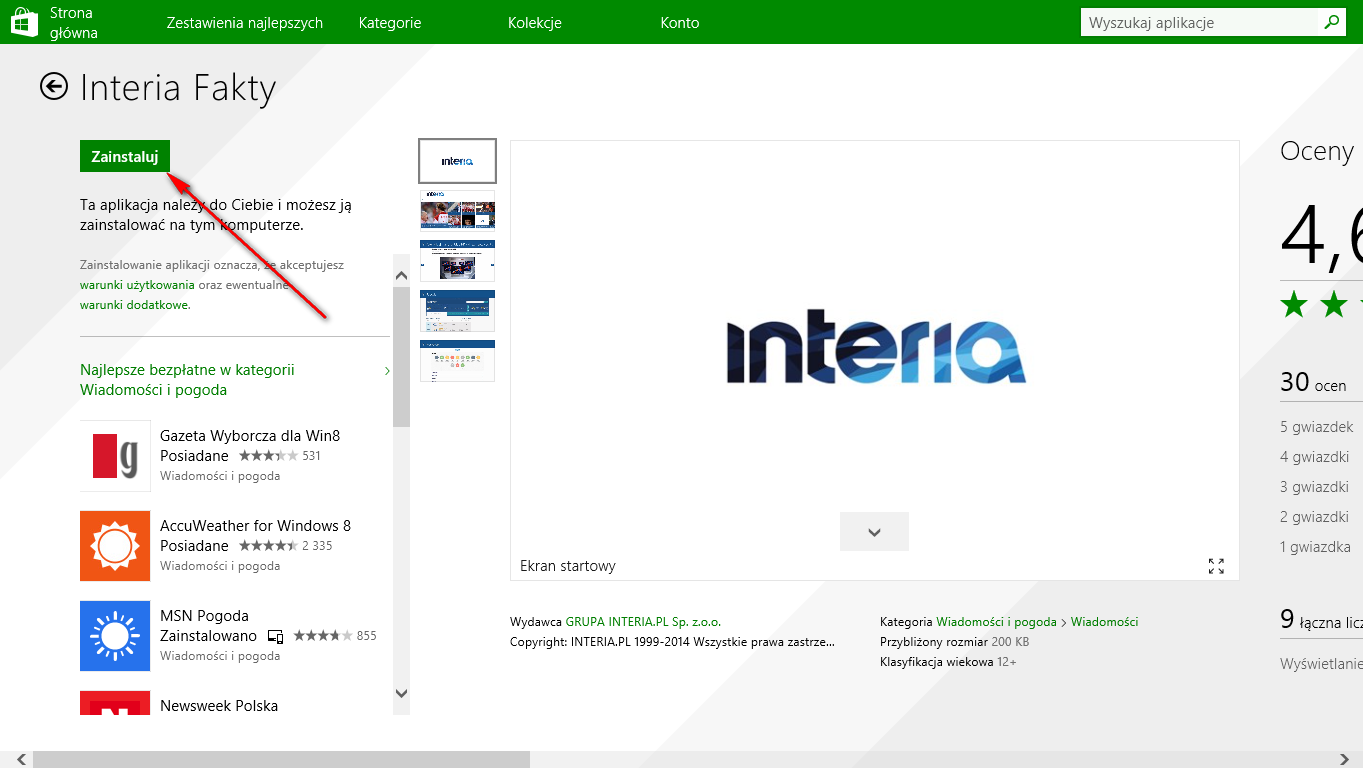Open Gazeta Wyborcza app icon
Screen dimensions: 1363x768
click(x=115, y=456)
